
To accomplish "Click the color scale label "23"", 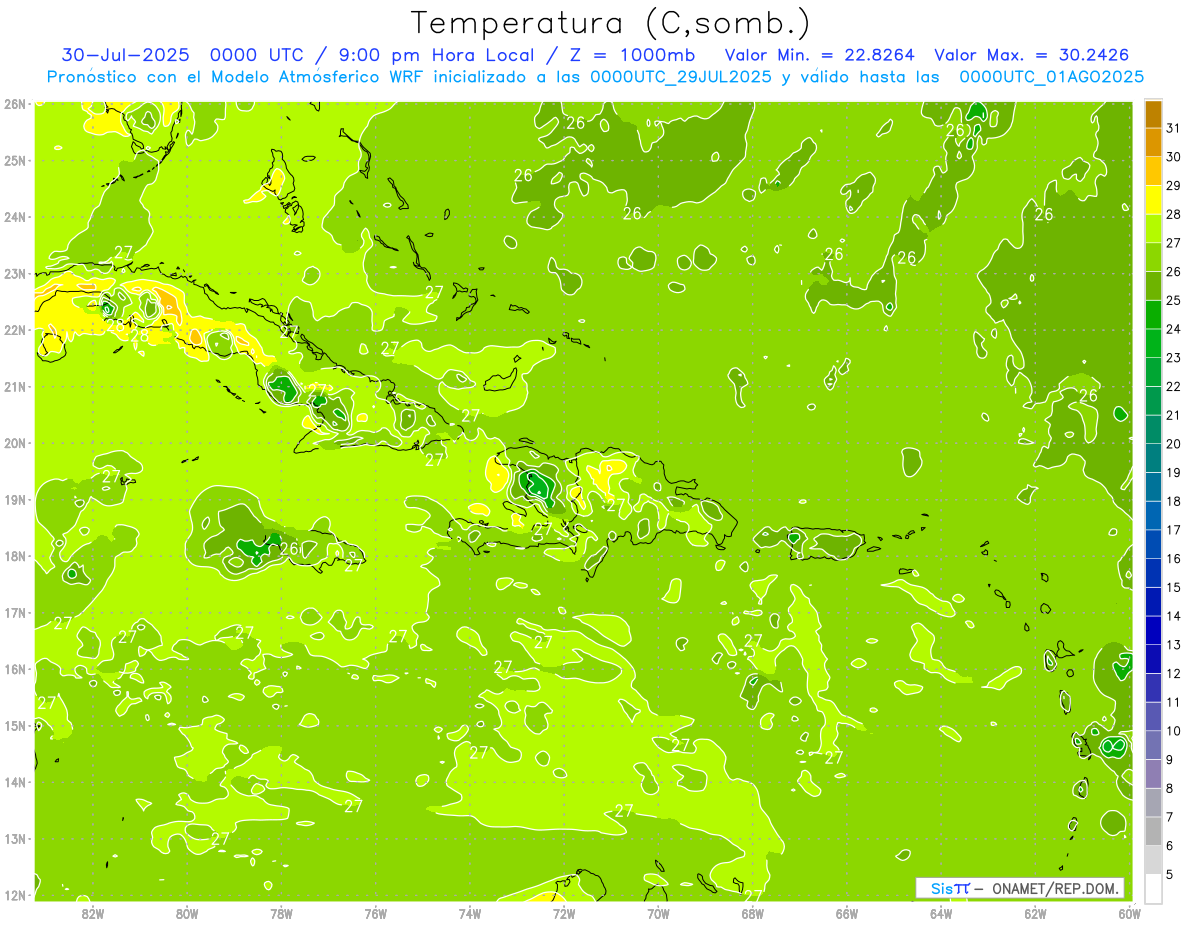I will (1174, 358).
